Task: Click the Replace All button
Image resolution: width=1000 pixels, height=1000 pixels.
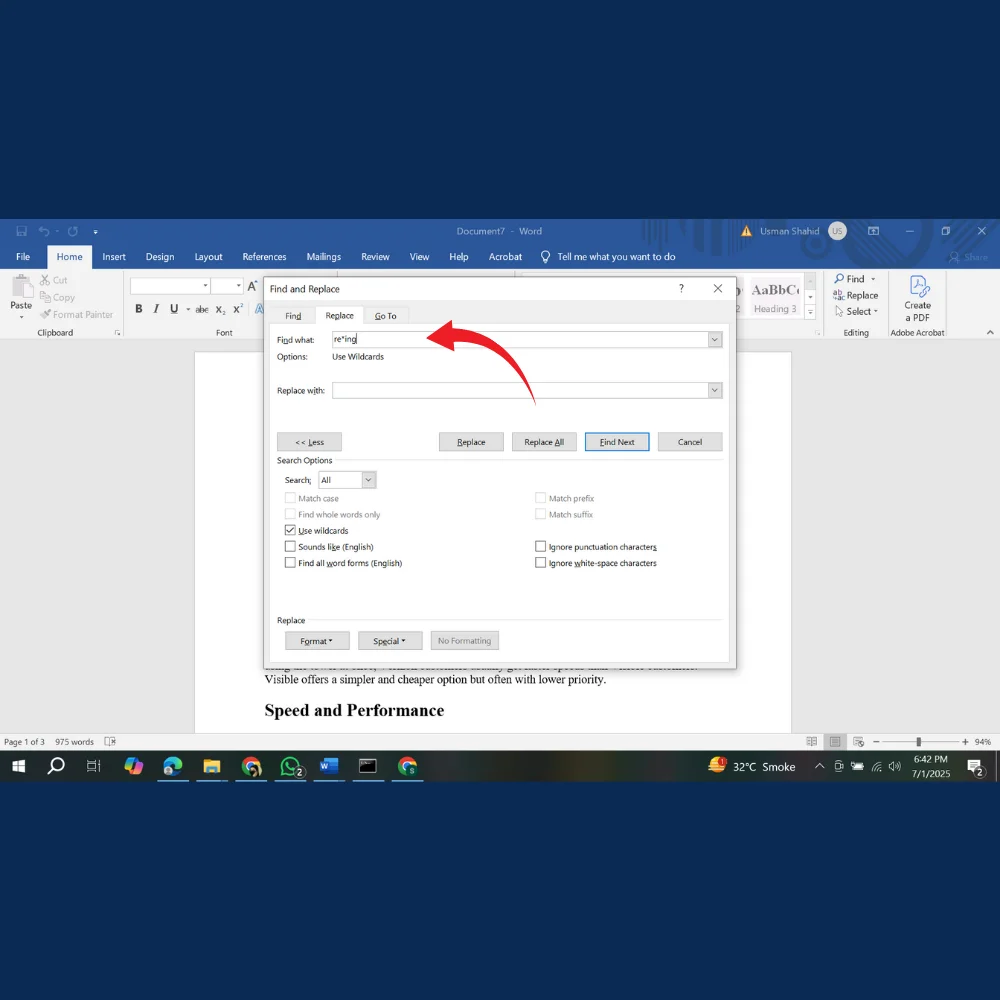Action: 544,442
